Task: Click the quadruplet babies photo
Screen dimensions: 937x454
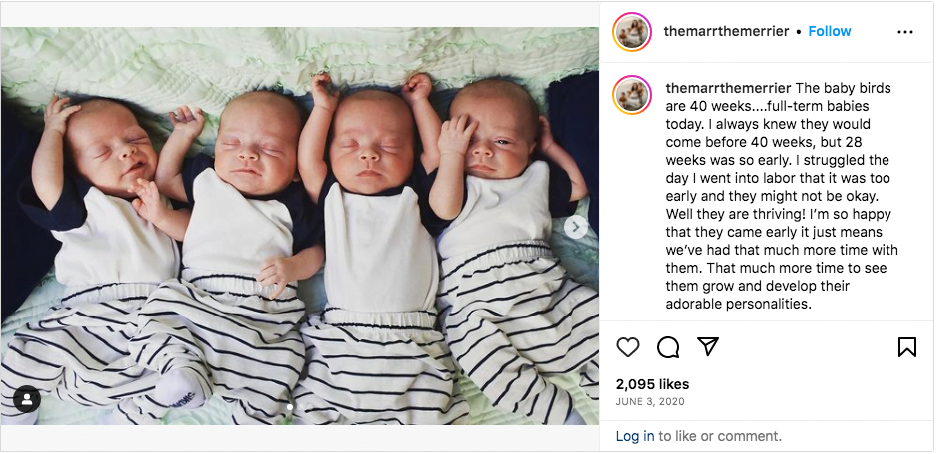Action: pos(299,226)
